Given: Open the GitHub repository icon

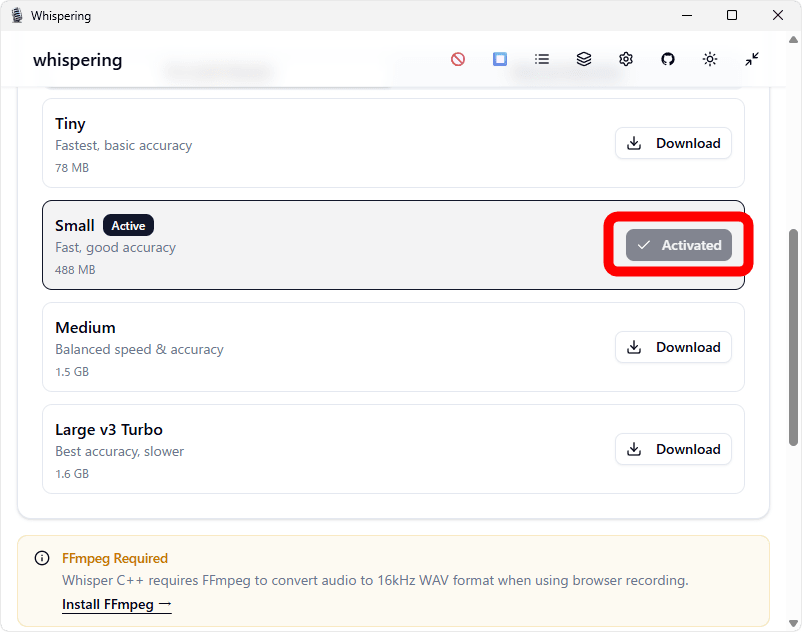Looking at the screenshot, I should pos(668,59).
